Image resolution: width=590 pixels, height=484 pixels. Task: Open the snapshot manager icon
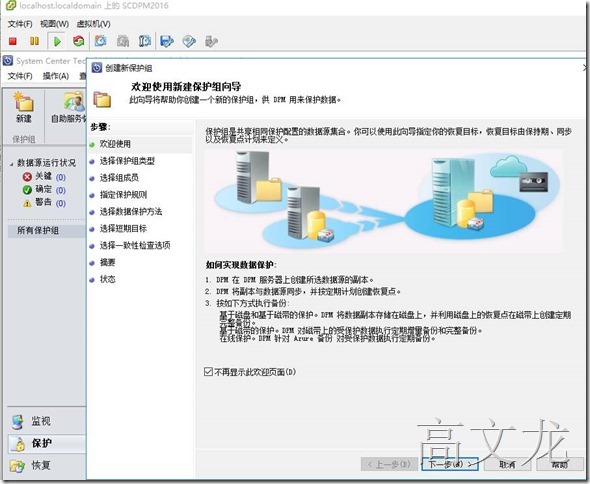pyautogui.click(x=145, y=41)
